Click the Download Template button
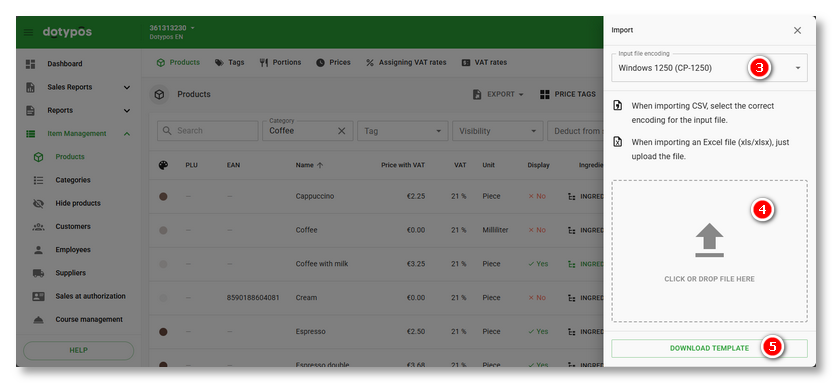 pos(709,349)
